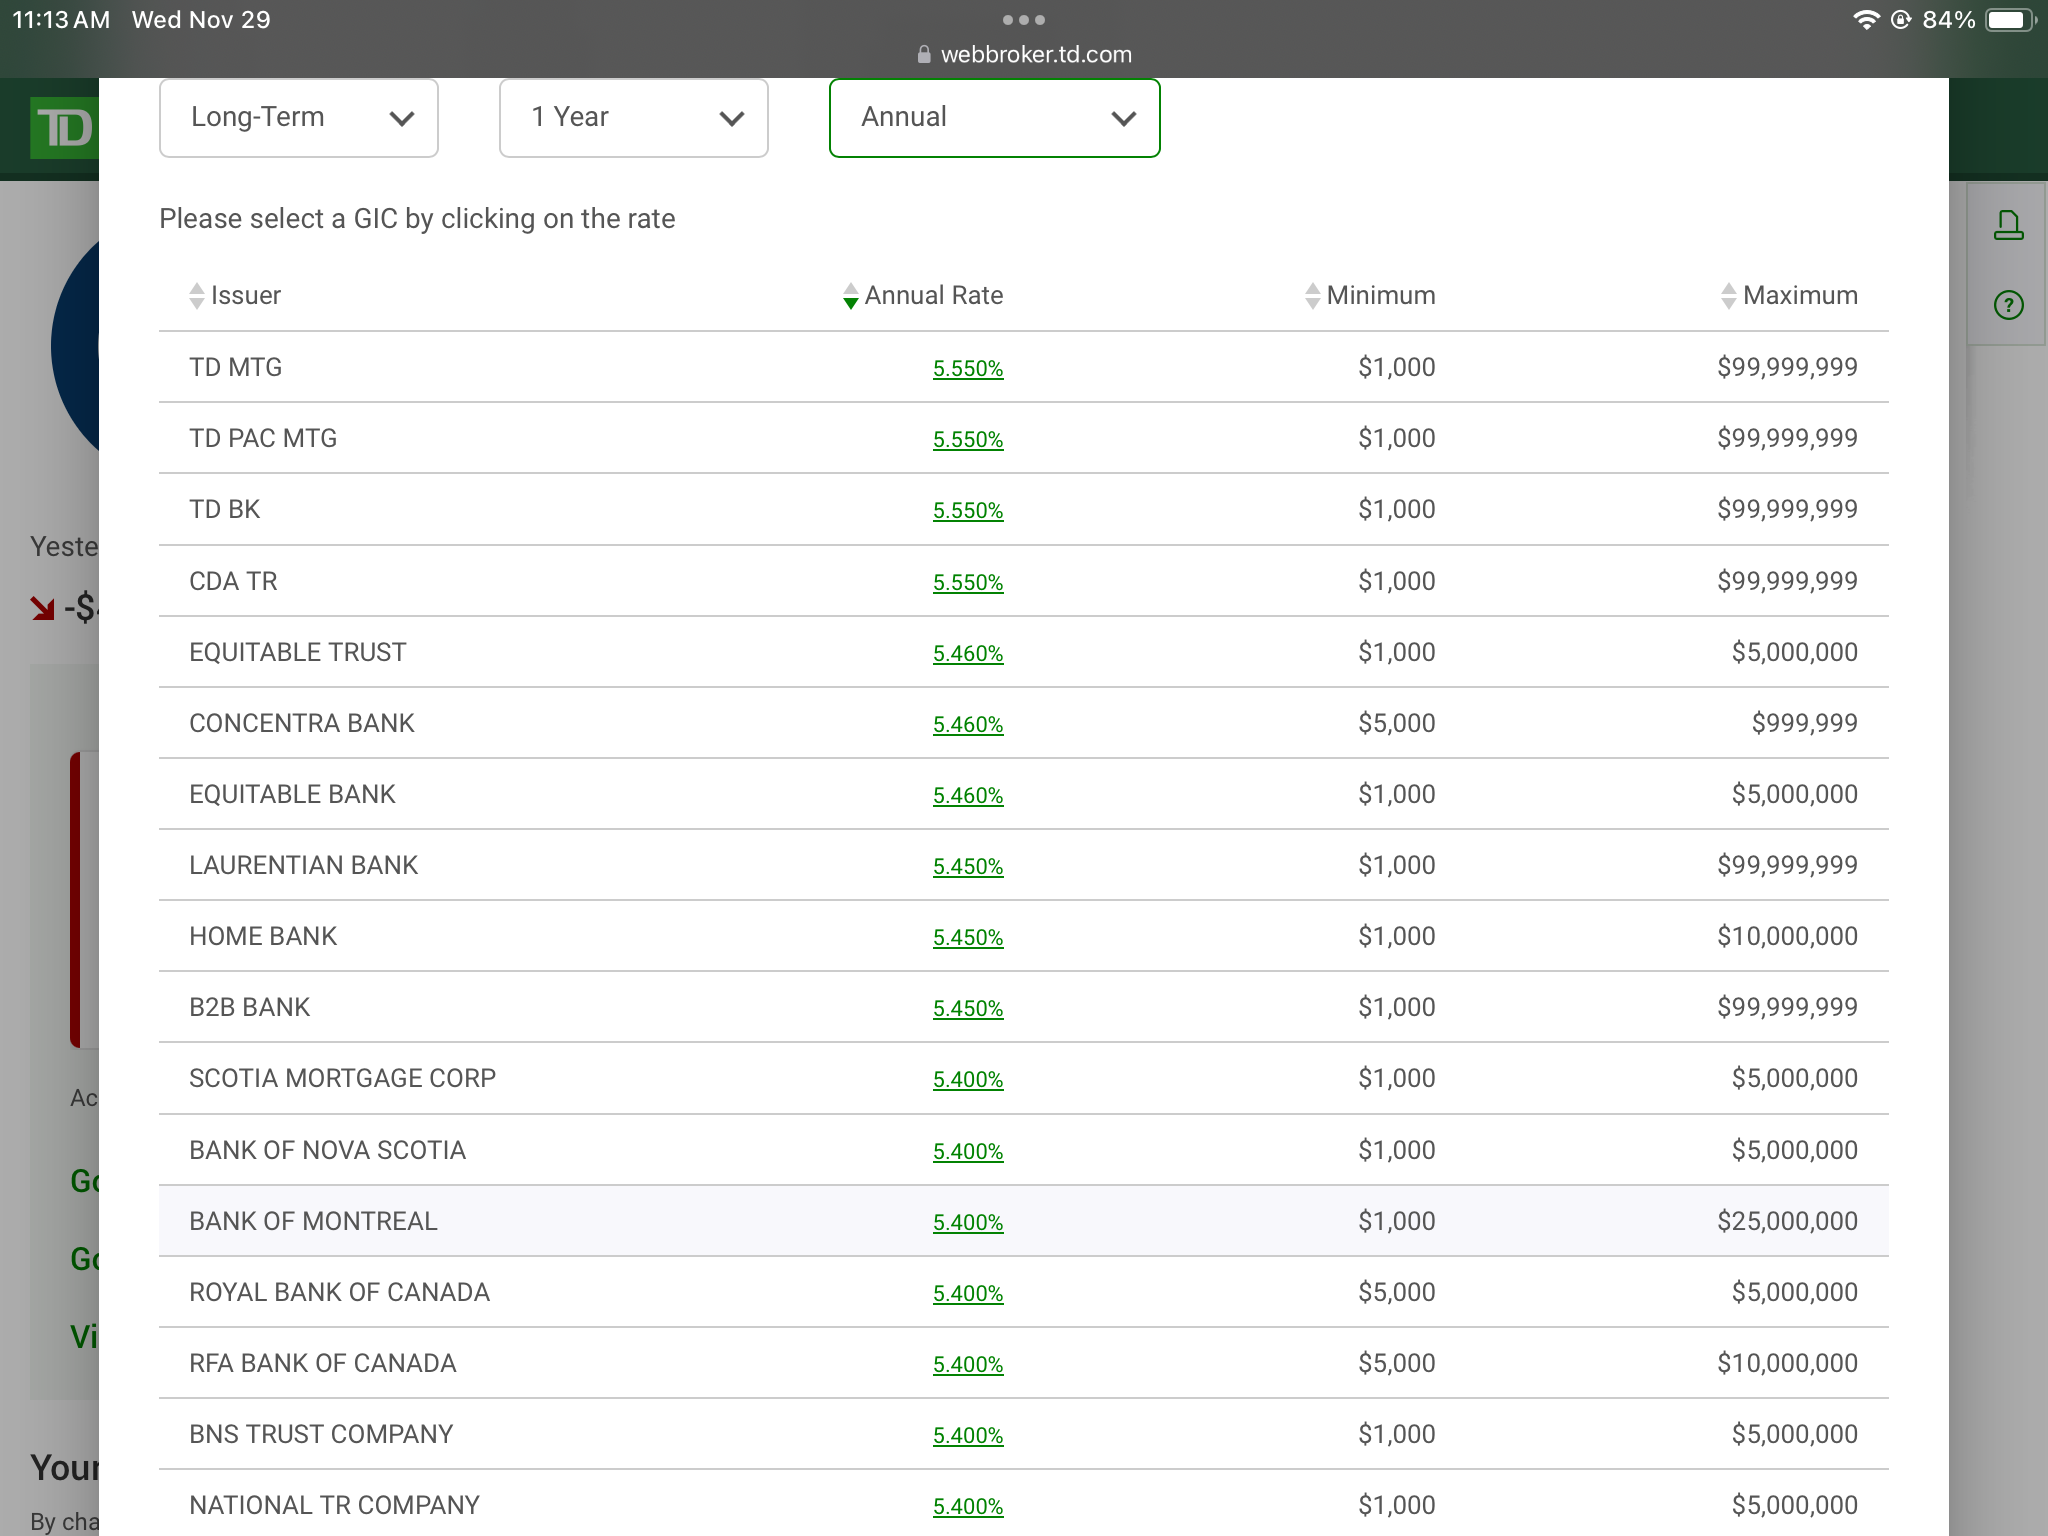Click the 'Issuer' column header text
Viewport: 2048px width, 1536px height.
point(246,296)
